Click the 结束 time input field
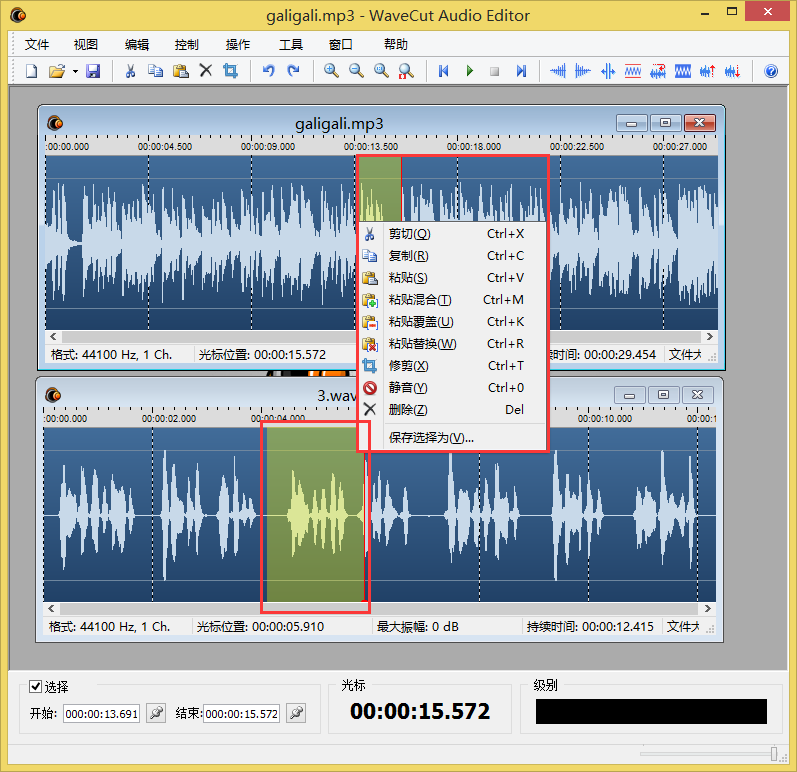The width and height of the screenshot is (797, 772). tap(241, 714)
